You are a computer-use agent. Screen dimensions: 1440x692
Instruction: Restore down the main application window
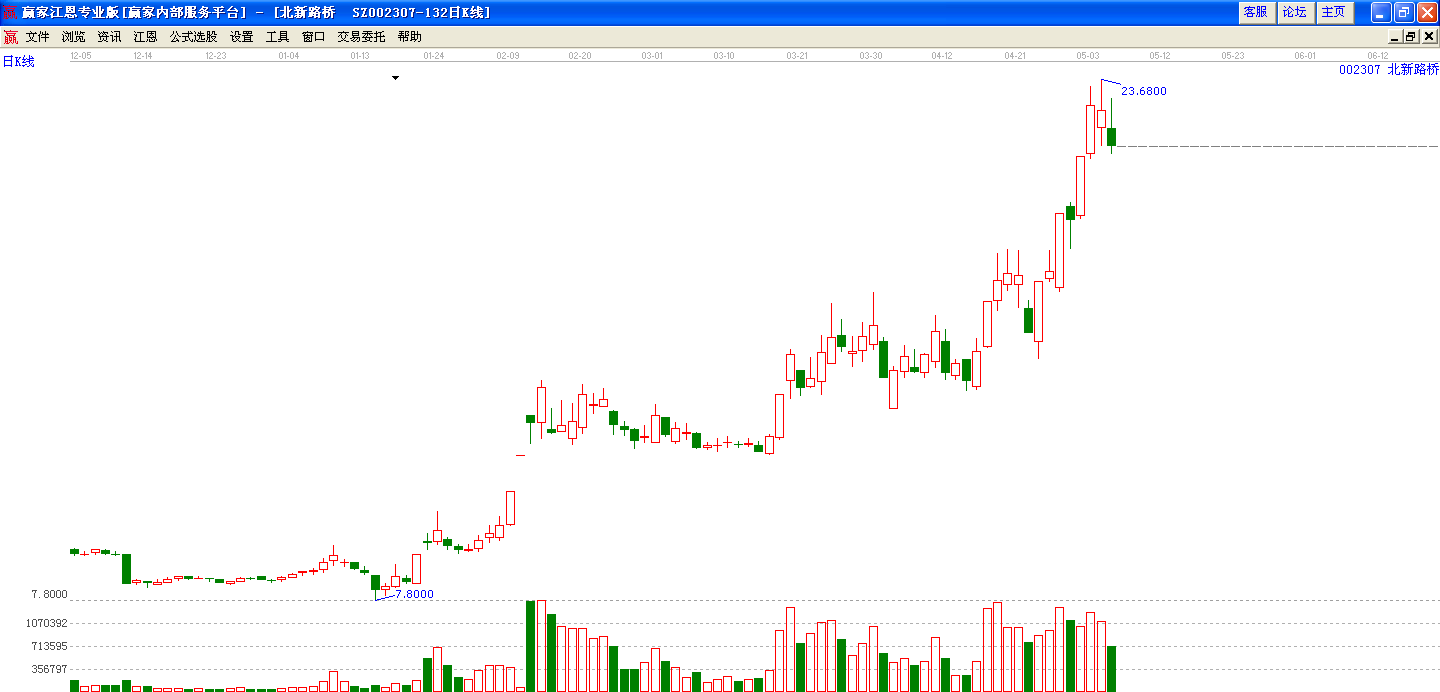point(1404,12)
